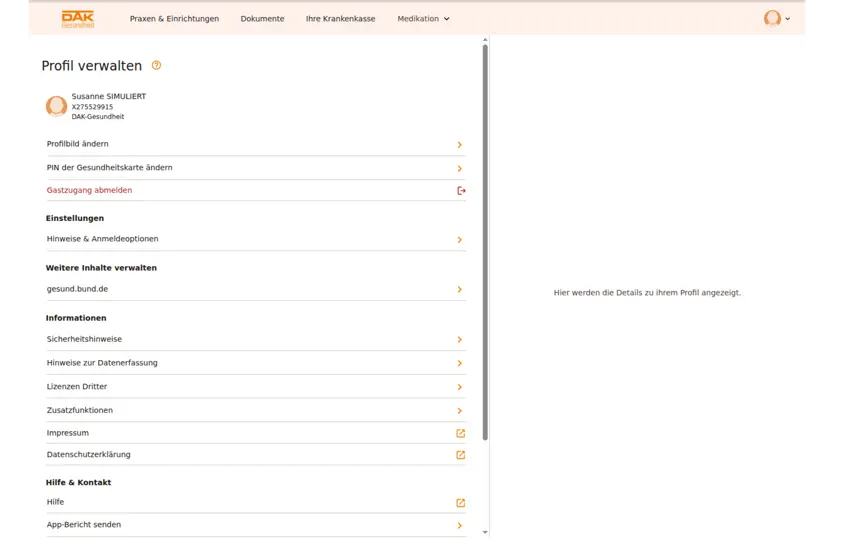The width and height of the screenshot is (864, 540).
Task: Click the scrollbar up arrow
Action: click(x=485, y=40)
